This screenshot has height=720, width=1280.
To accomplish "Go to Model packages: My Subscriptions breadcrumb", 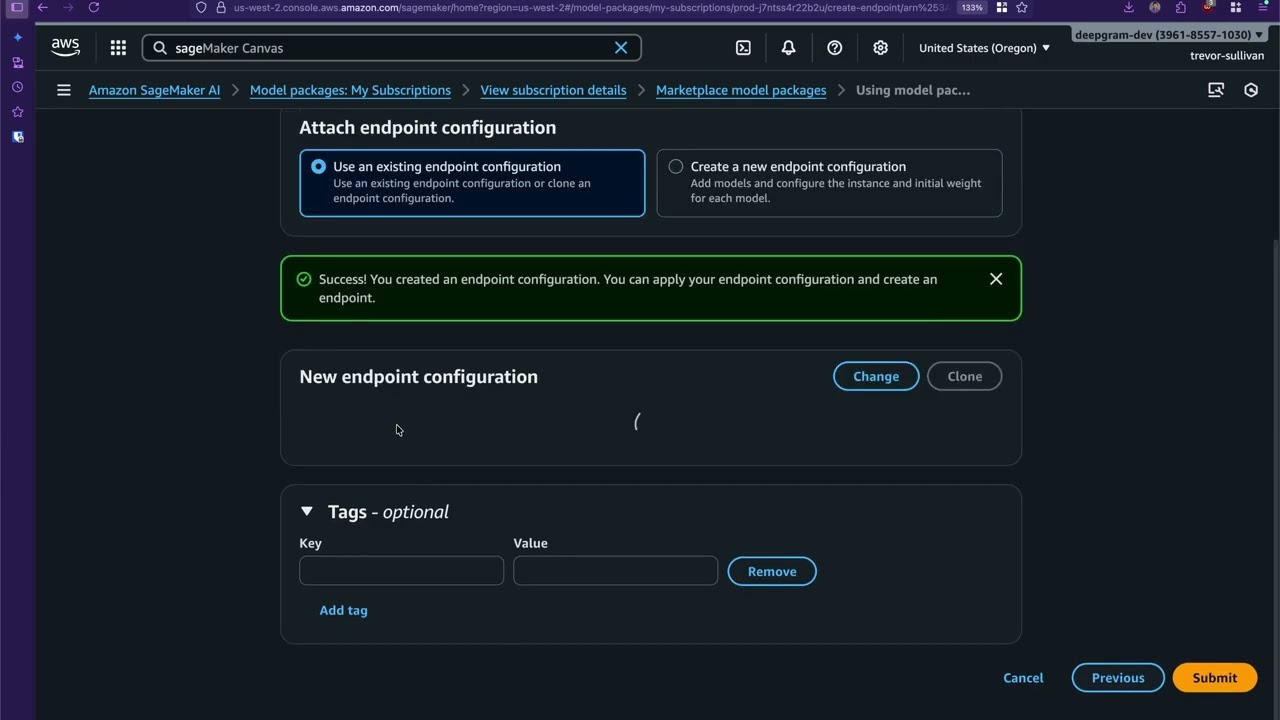I will pyautogui.click(x=350, y=90).
